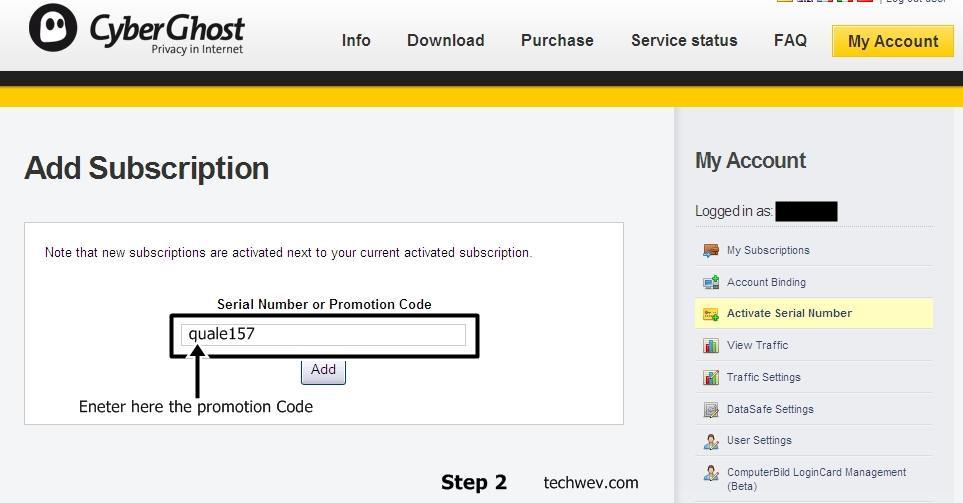Open the Purchase page
Image resolution: width=963 pixels, height=503 pixels.
557,41
